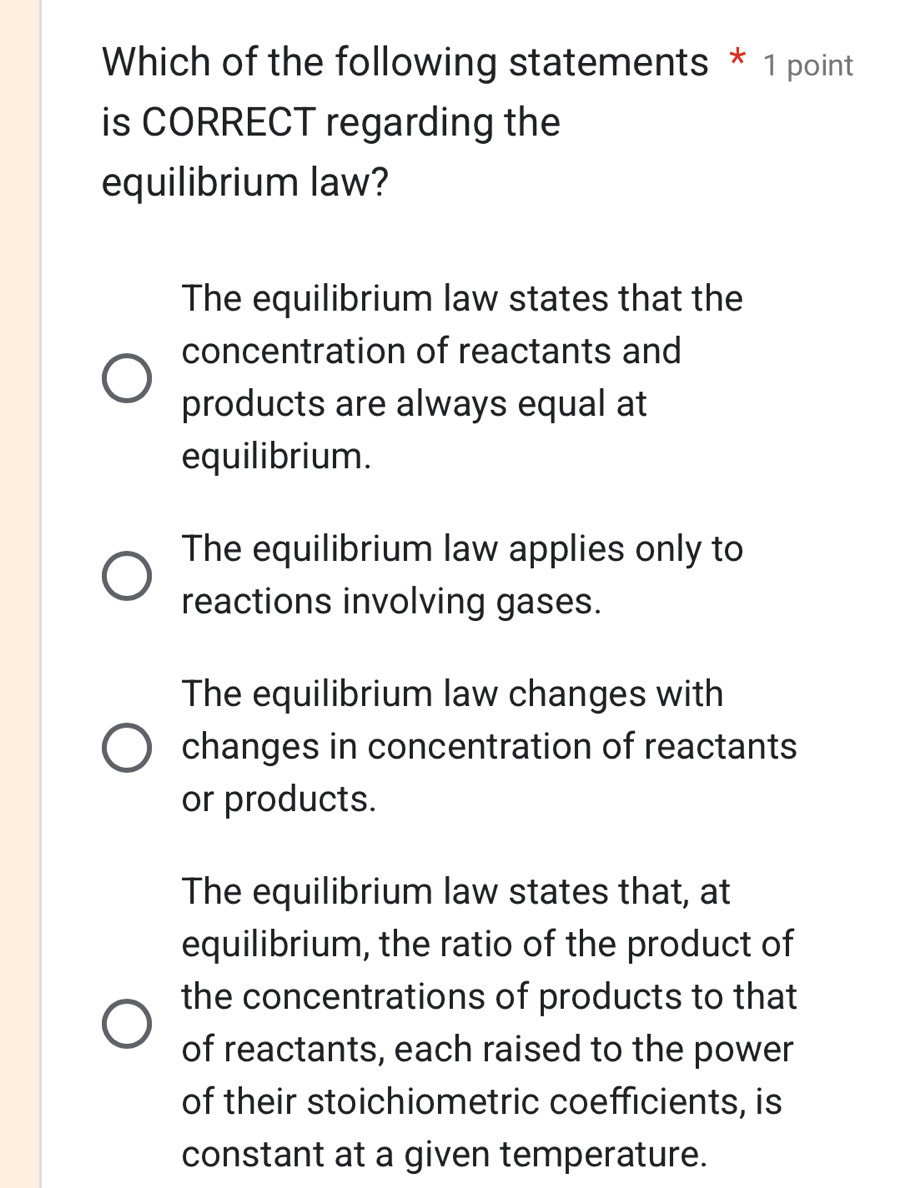Click the line 'changes in concentration of reactants'
Screen dimensions: 911x1188
point(490,747)
